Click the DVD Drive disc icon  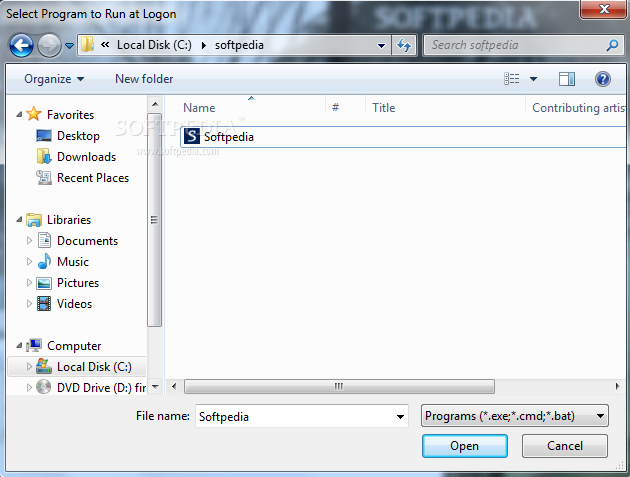[x=43, y=387]
